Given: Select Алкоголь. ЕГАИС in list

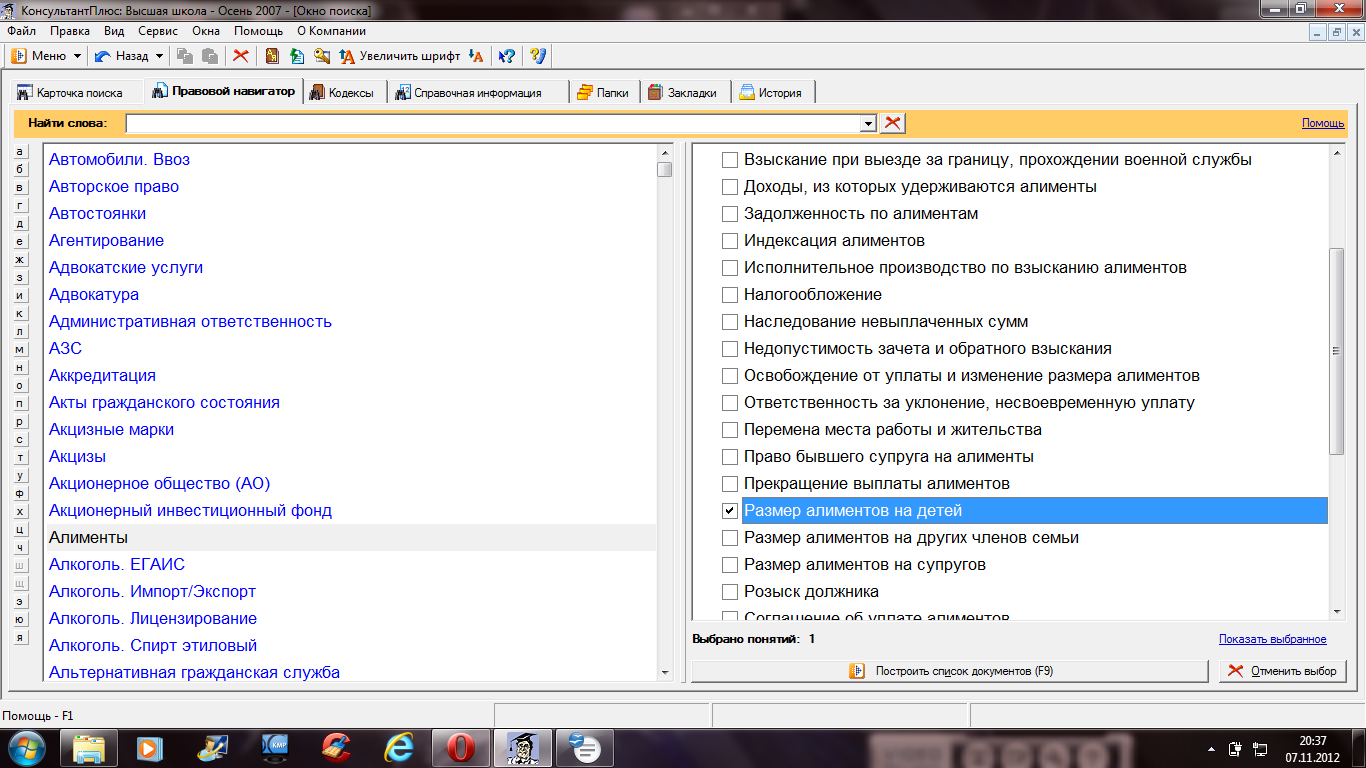Looking at the screenshot, I should point(117,564).
